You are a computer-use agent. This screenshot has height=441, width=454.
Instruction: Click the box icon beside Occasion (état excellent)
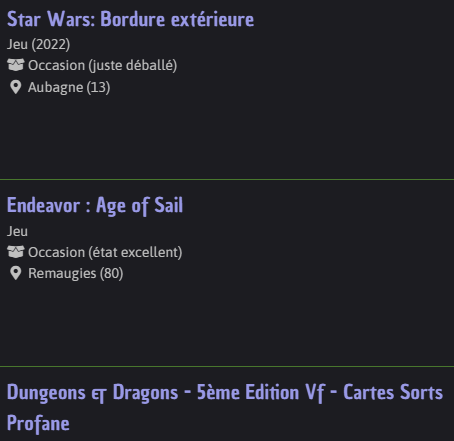coord(16,252)
